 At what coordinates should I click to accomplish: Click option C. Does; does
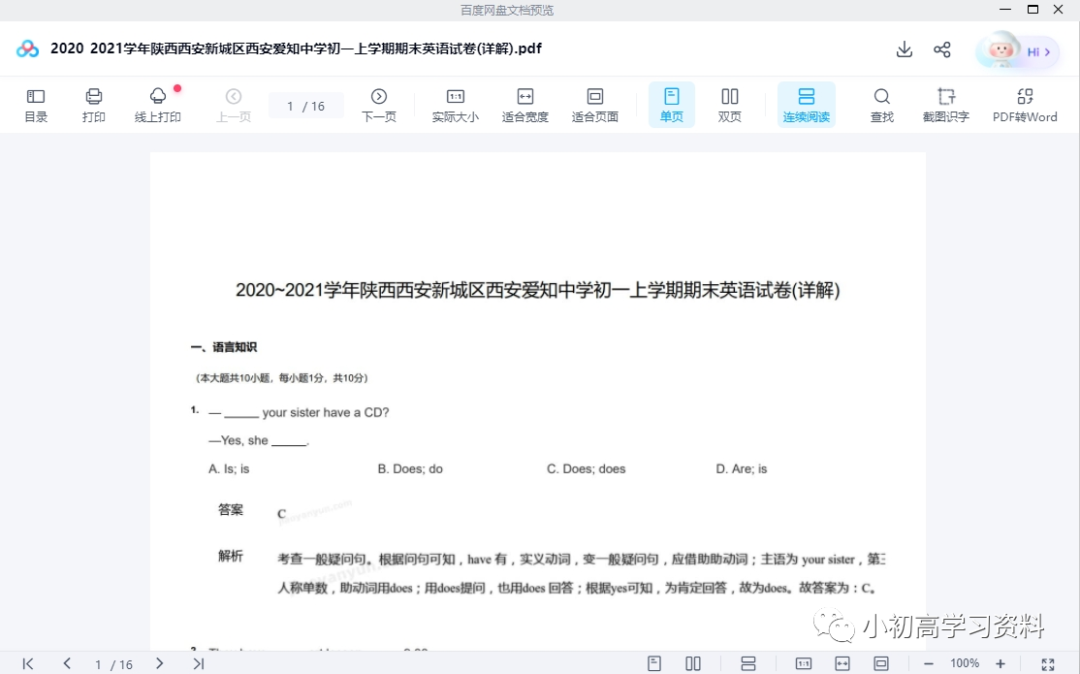pos(586,469)
